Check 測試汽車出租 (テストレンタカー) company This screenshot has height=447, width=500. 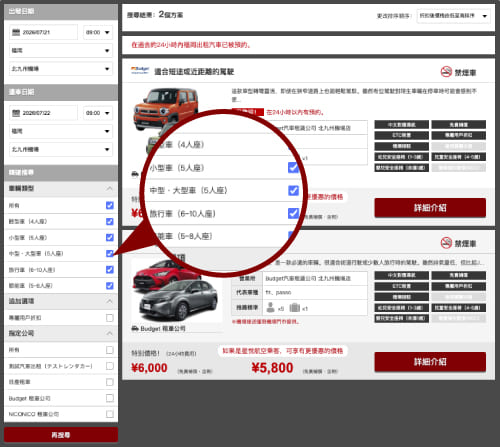[x=110, y=366]
